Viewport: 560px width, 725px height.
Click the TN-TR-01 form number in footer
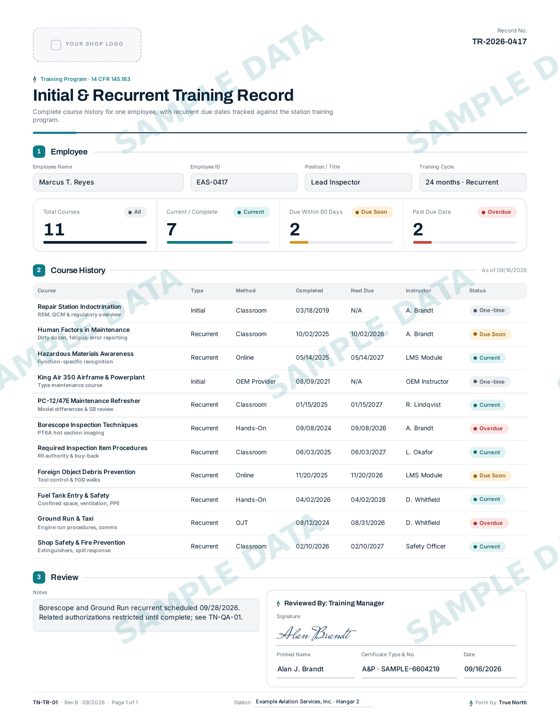point(45,702)
